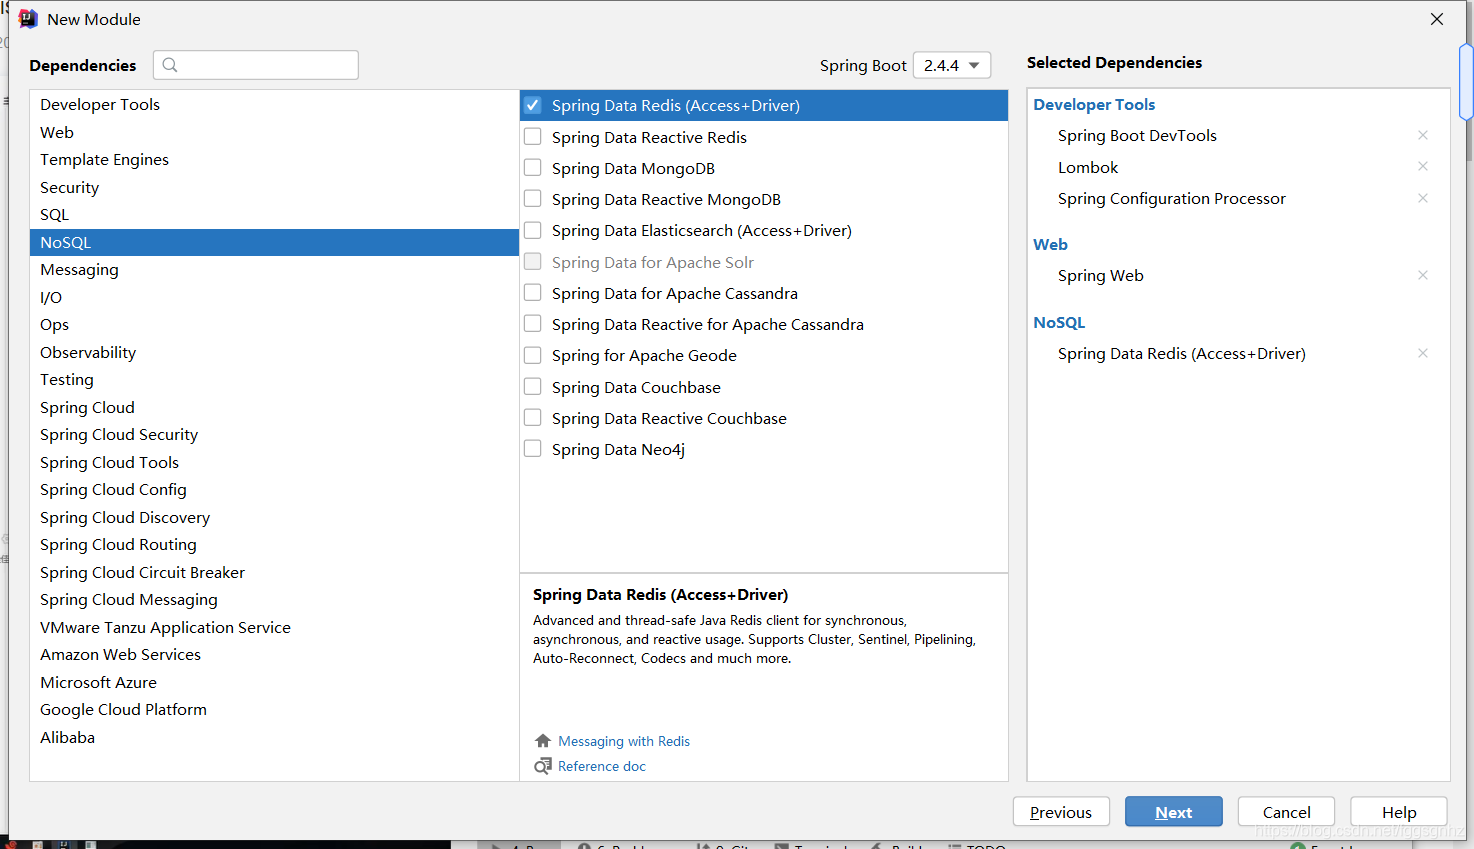The image size is (1474, 849).
Task: Tick Spring Data Couchbase
Action: [533, 386]
